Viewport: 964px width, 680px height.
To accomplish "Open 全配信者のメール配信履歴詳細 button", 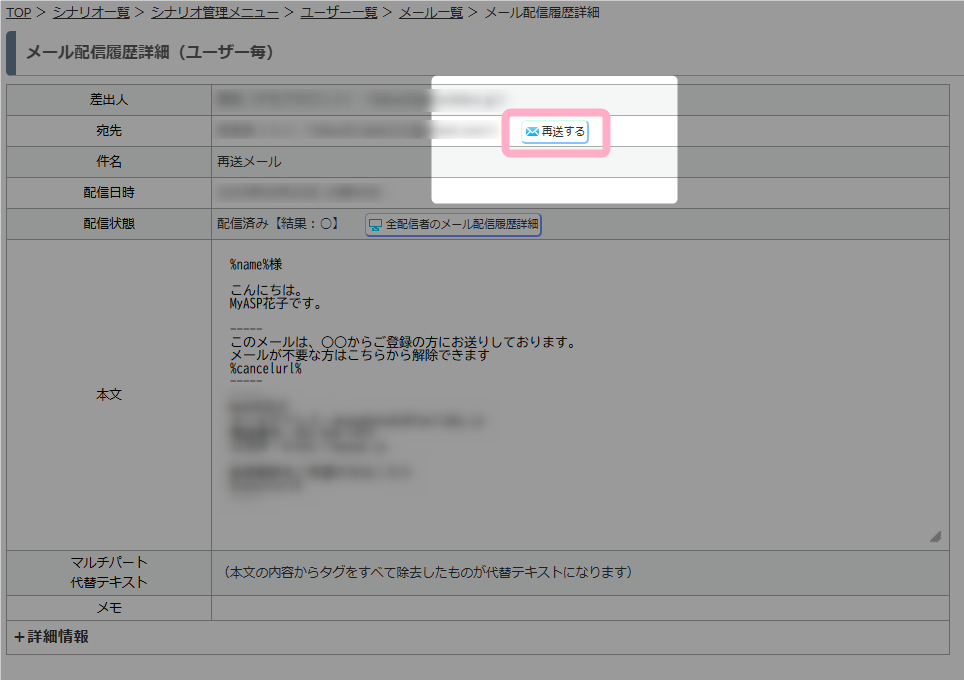I will coord(453,224).
